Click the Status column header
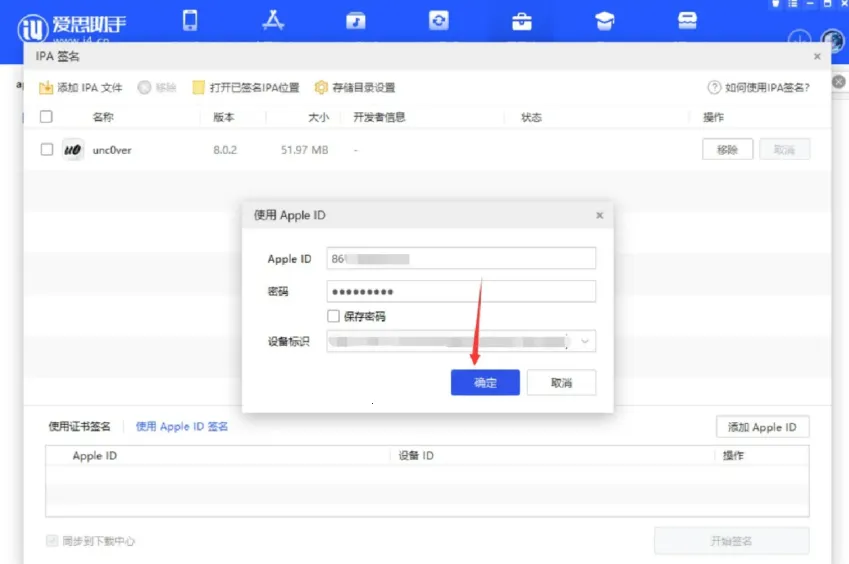 531,117
